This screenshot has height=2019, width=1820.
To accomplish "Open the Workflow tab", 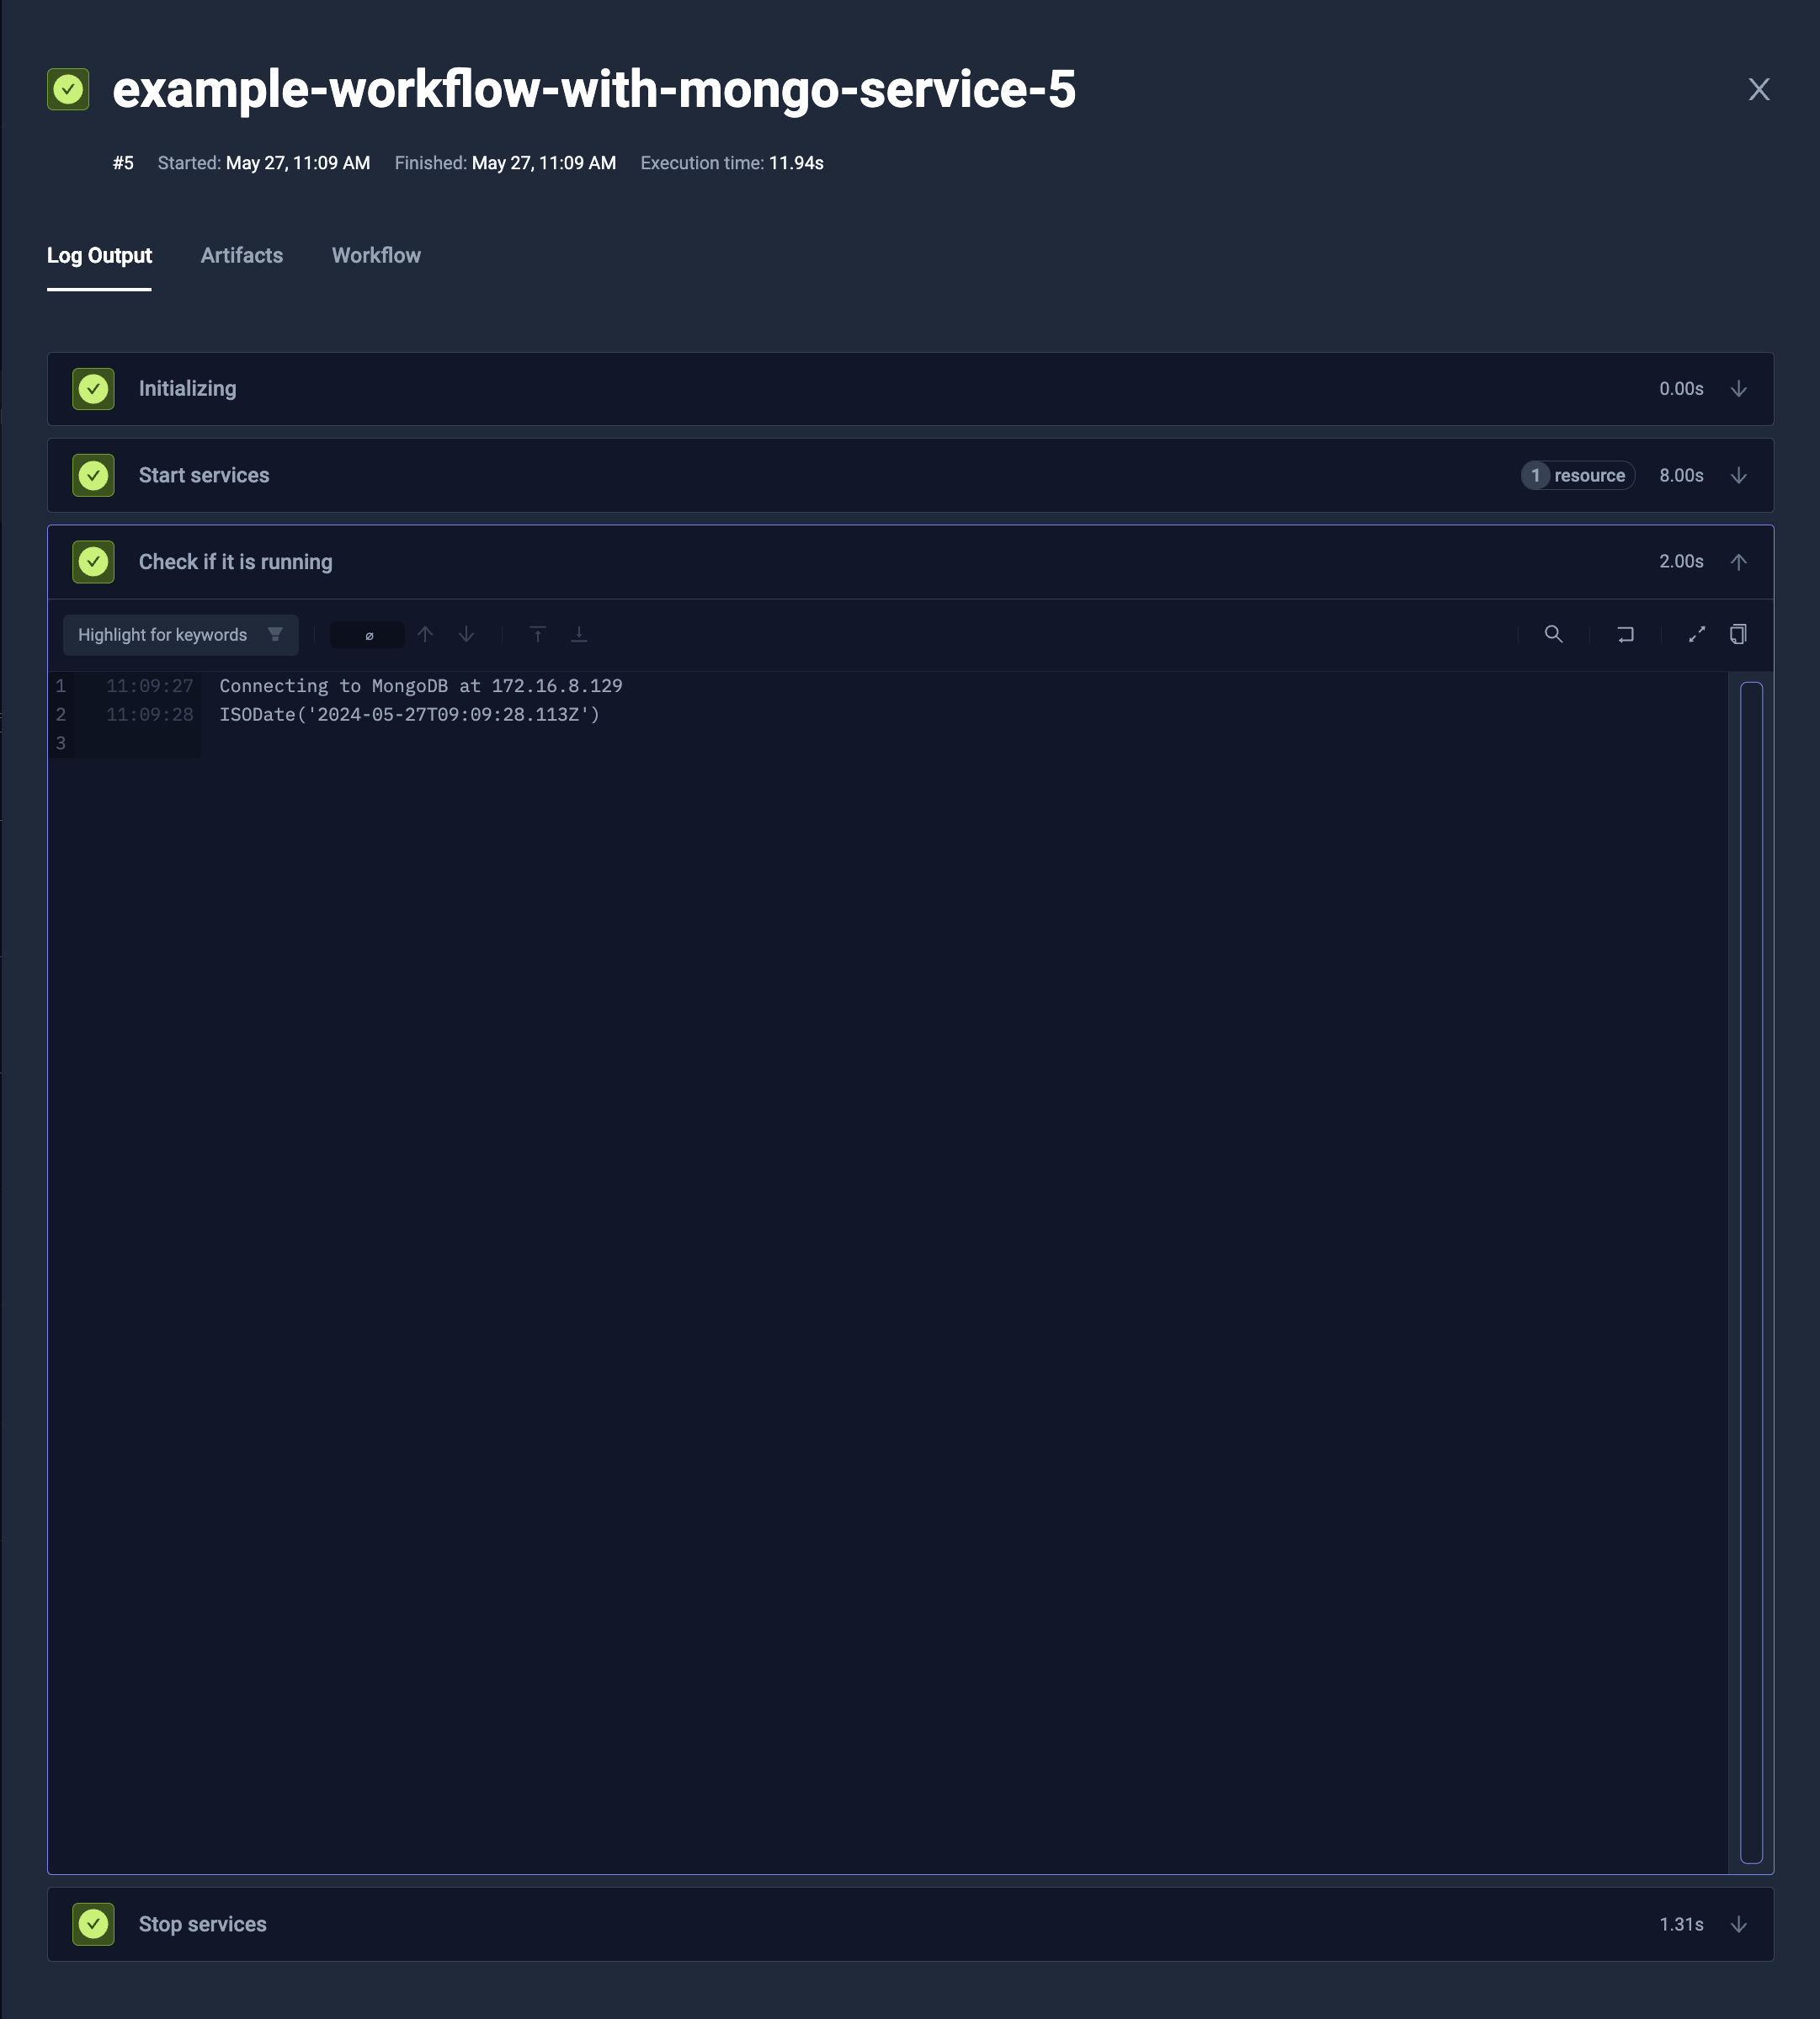I will [376, 255].
